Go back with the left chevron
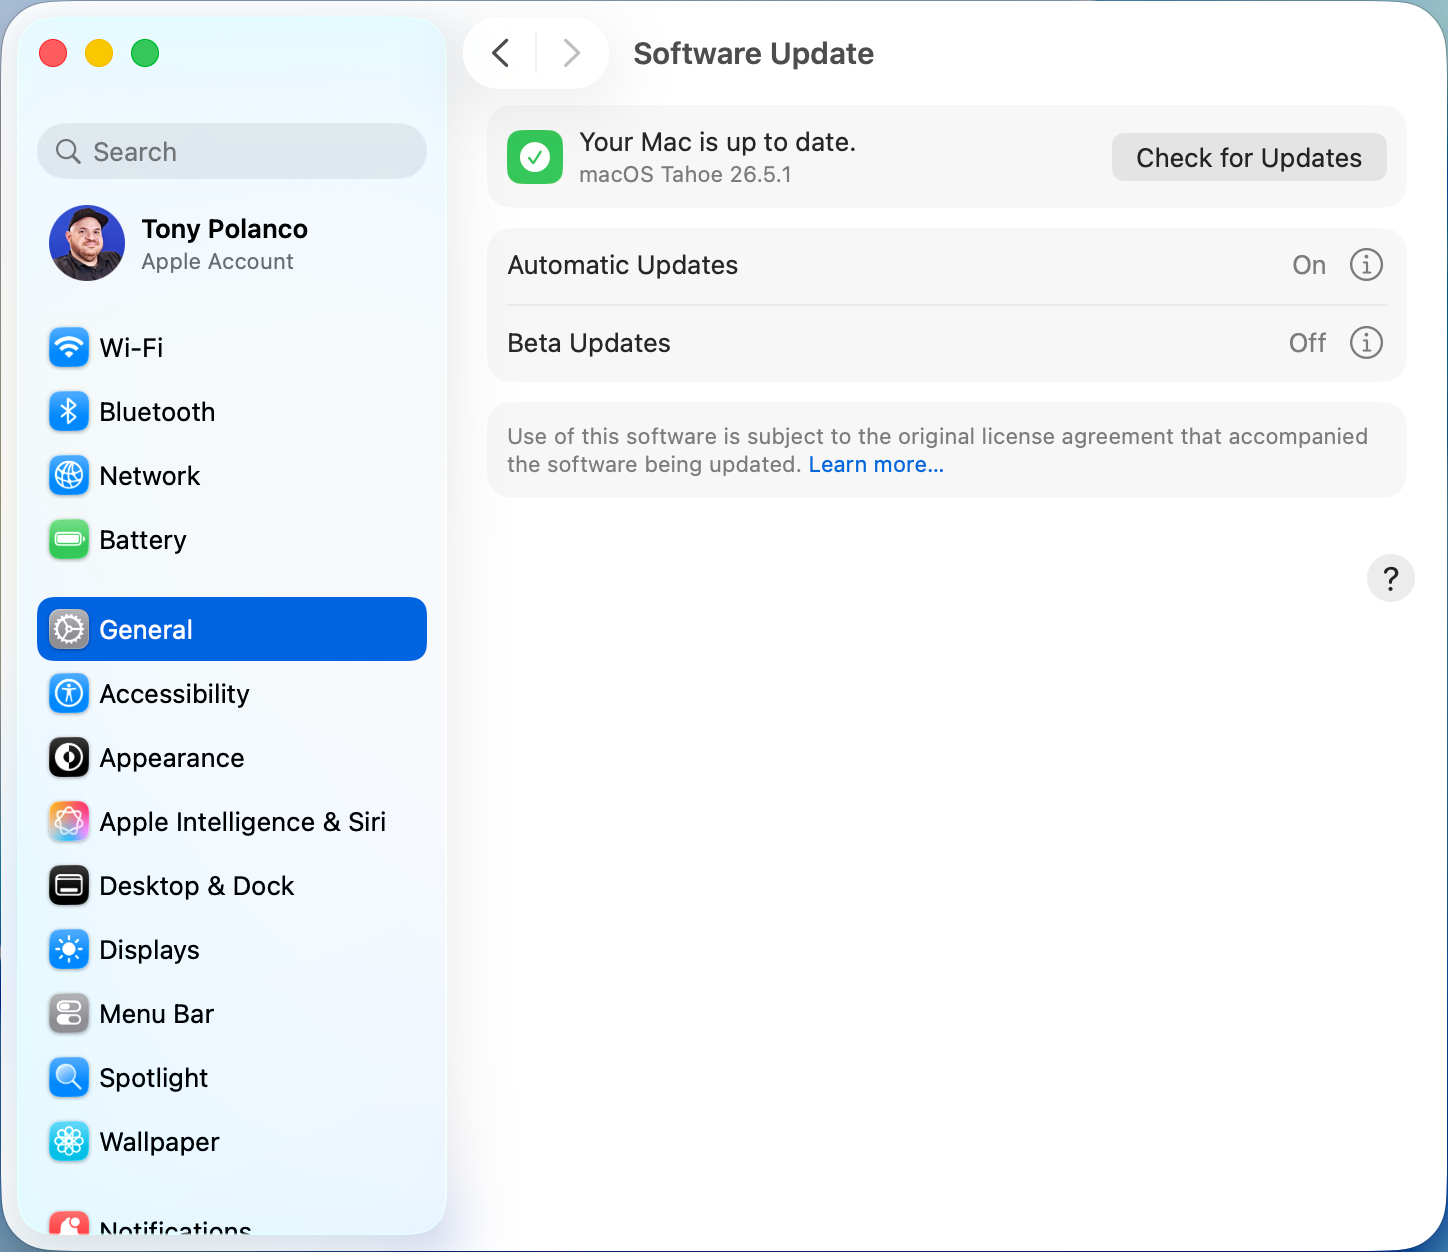The width and height of the screenshot is (1448, 1252). tap(501, 53)
